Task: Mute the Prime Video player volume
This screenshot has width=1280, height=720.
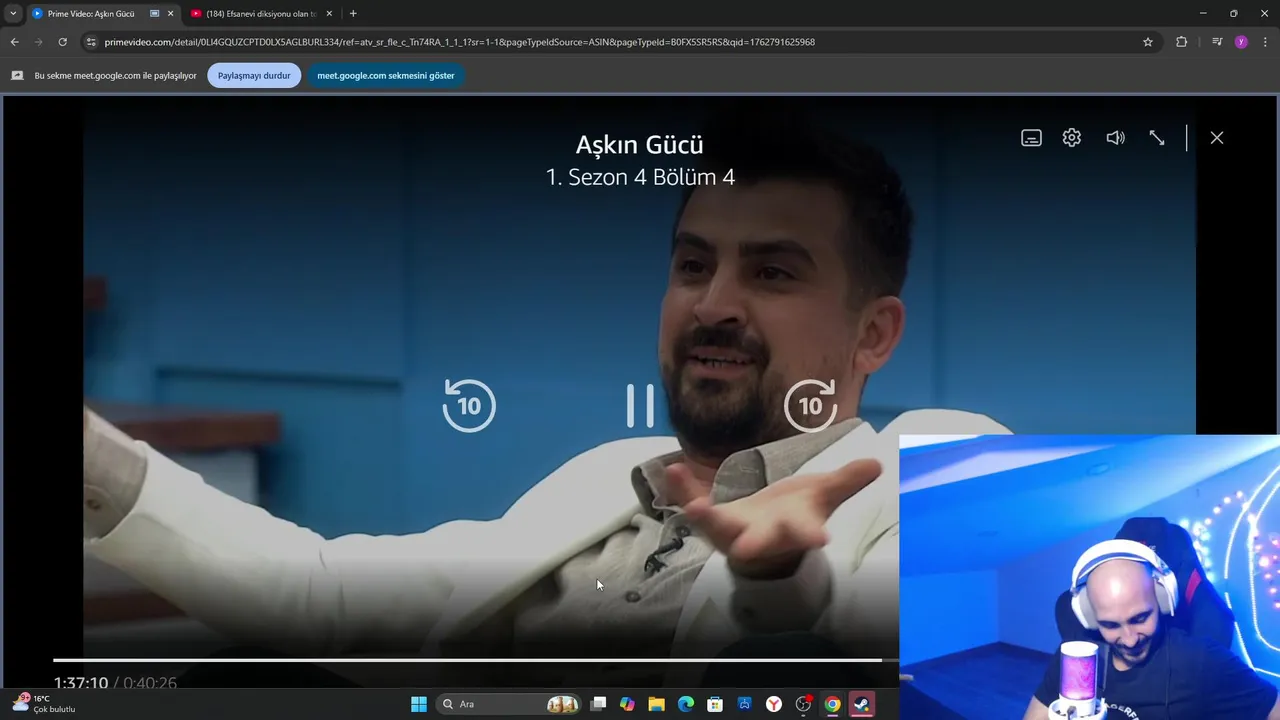Action: pos(1115,138)
